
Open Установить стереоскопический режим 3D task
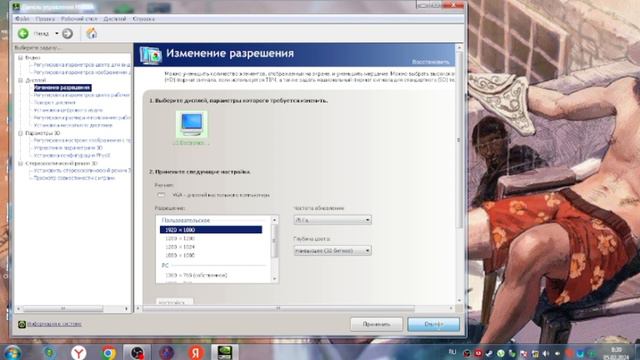82,171
